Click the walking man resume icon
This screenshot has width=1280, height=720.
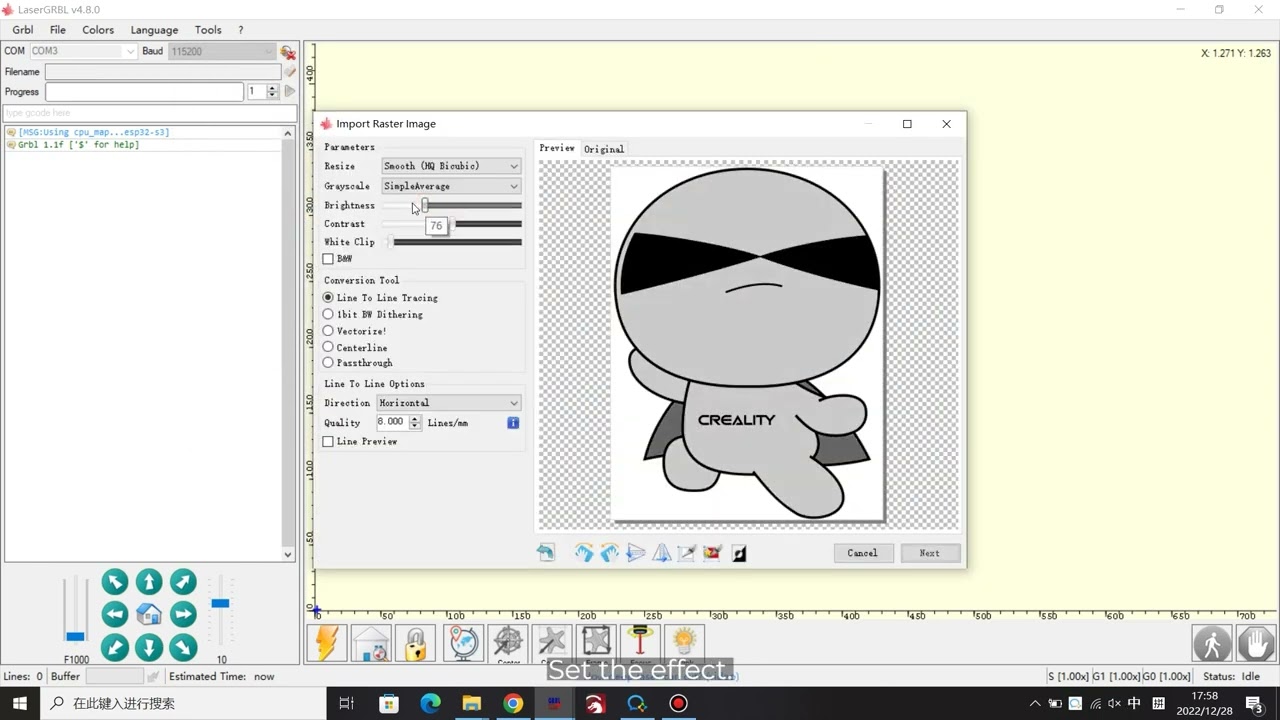pos(1212,644)
